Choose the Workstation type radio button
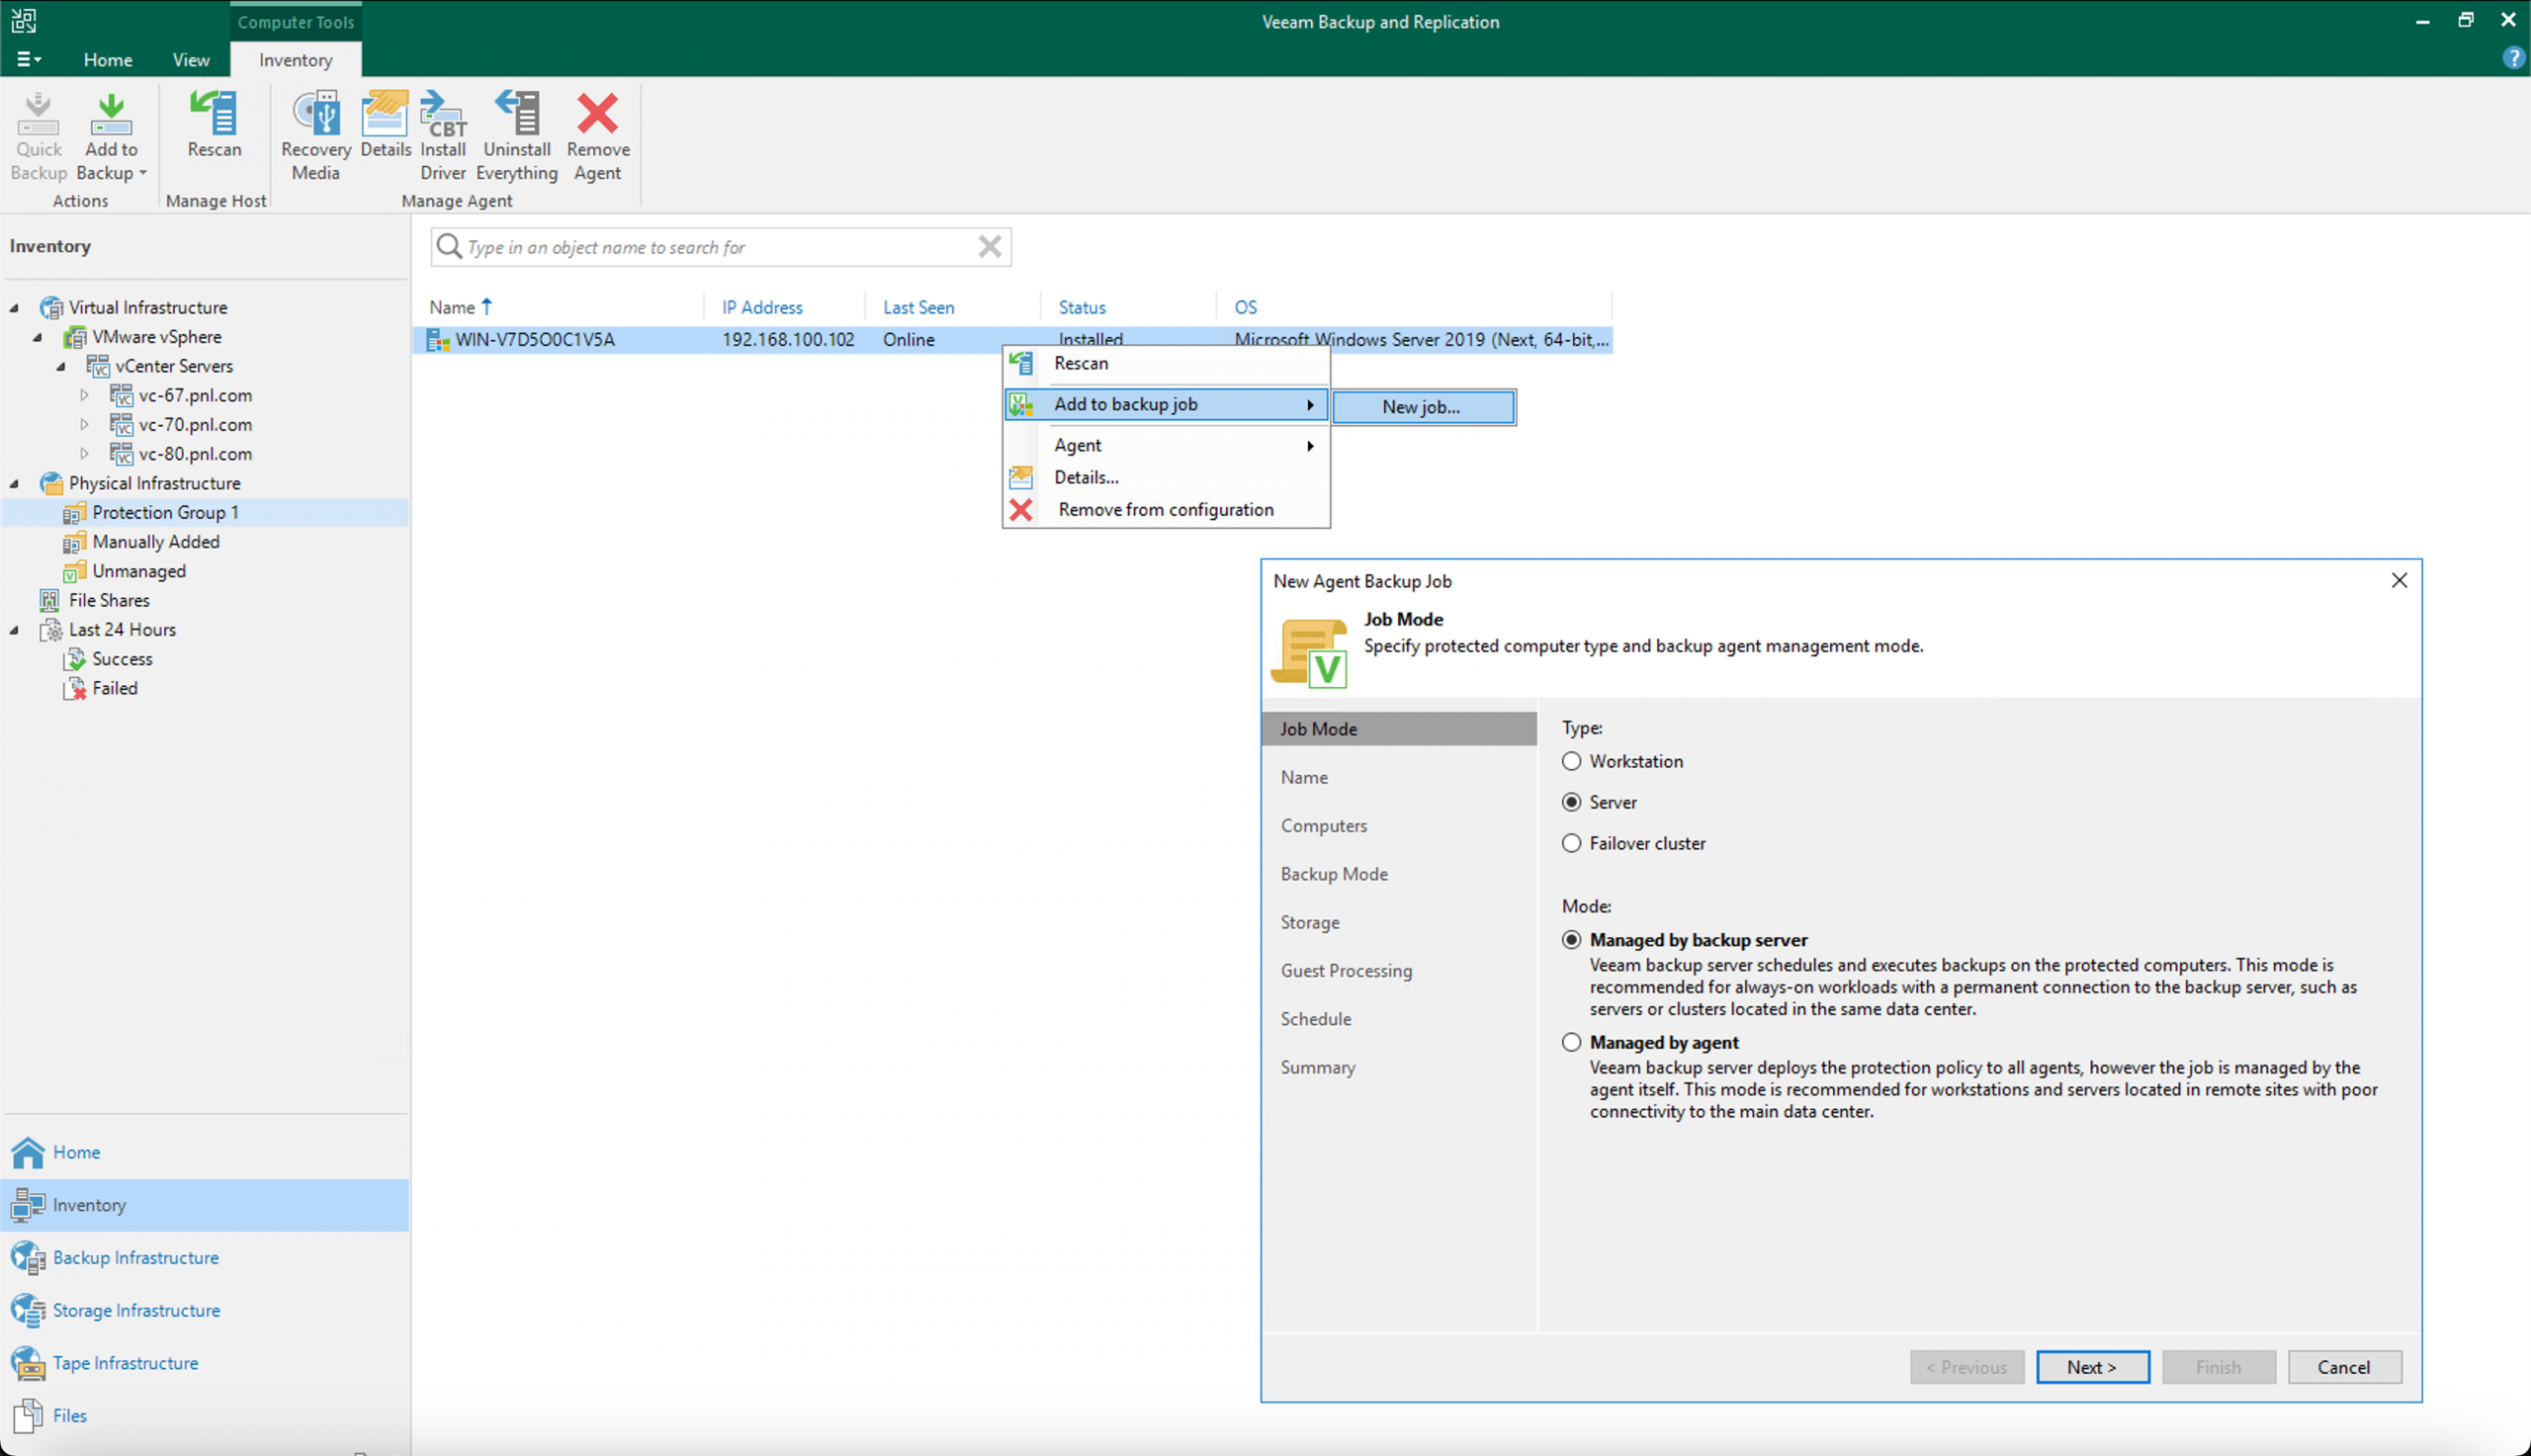Viewport: 2531px width, 1456px height. pyautogui.click(x=1572, y=761)
